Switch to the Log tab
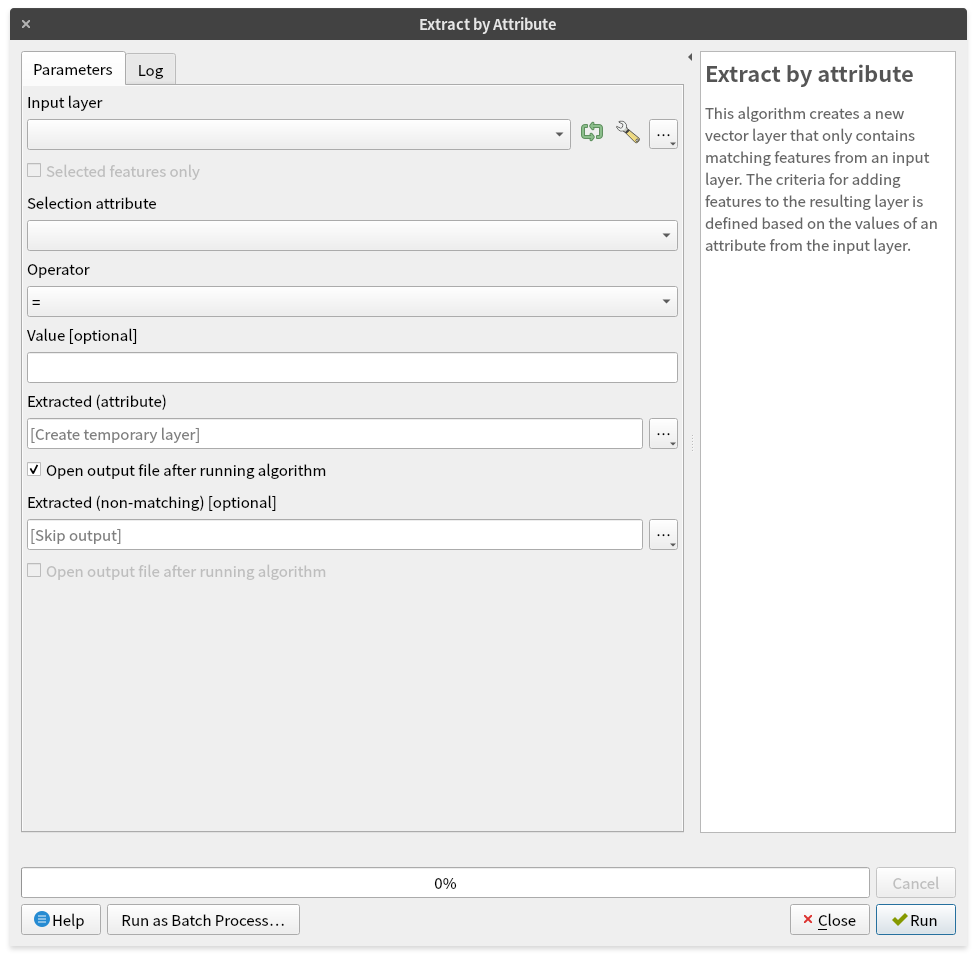This screenshot has height=957, width=977. pos(150,70)
